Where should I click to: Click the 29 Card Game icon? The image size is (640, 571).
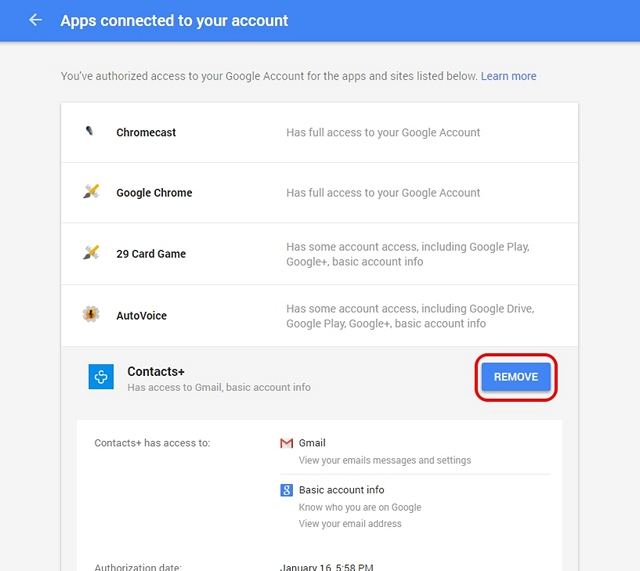click(x=91, y=252)
